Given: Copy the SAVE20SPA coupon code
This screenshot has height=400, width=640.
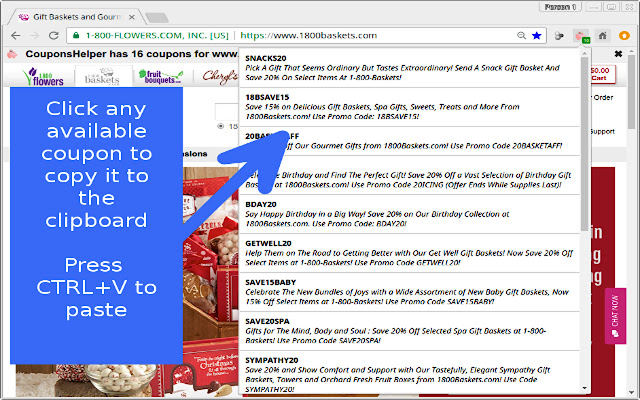Looking at the screenshot, I should 409,331.
